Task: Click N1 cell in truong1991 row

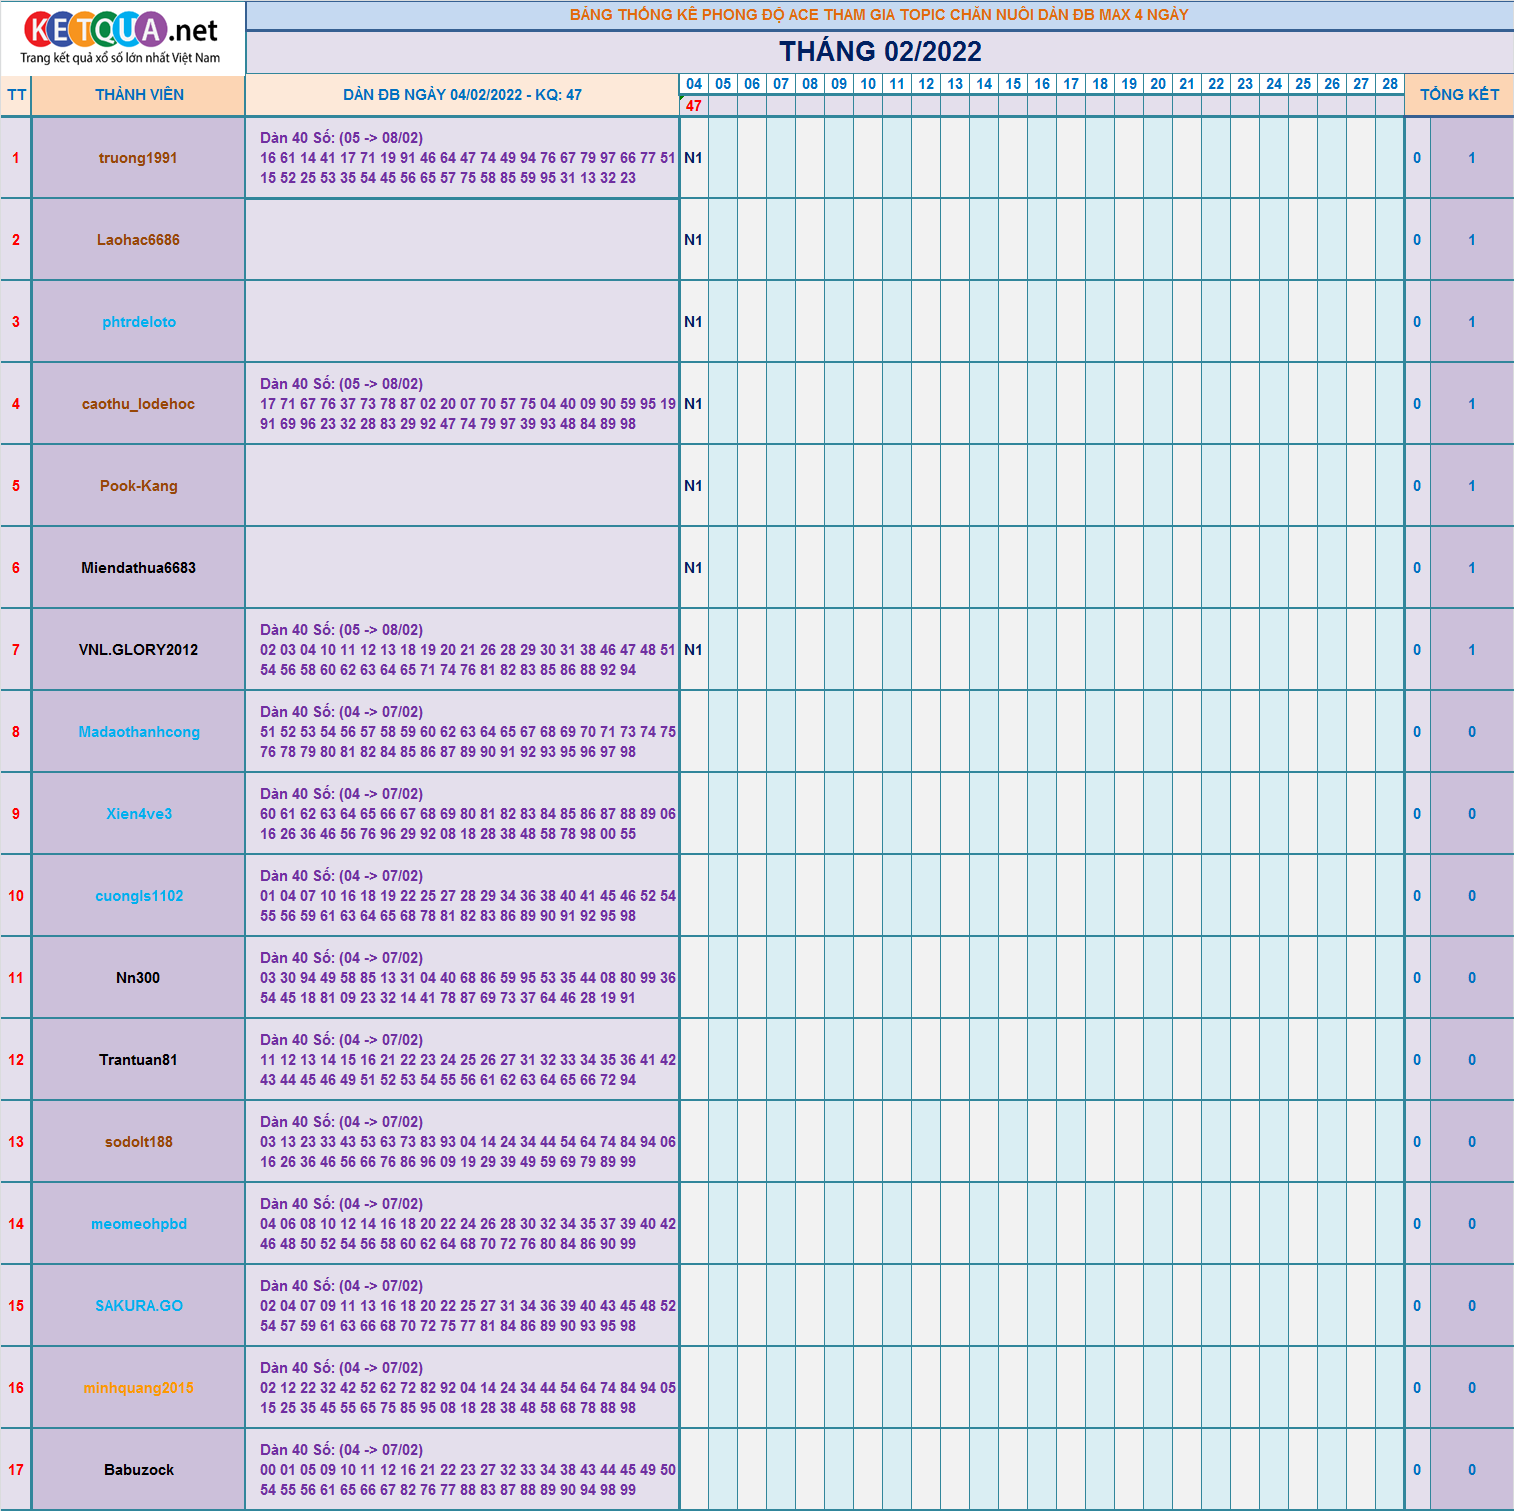Action: point(694,158)
